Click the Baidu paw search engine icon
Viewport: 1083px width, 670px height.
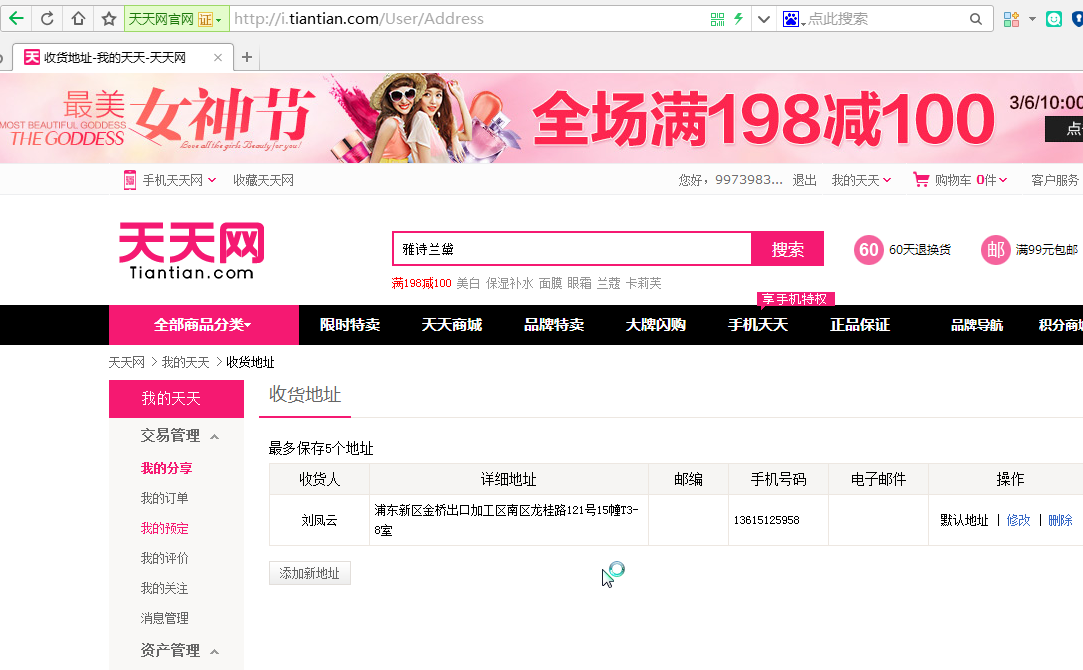[x=791, y=19]
